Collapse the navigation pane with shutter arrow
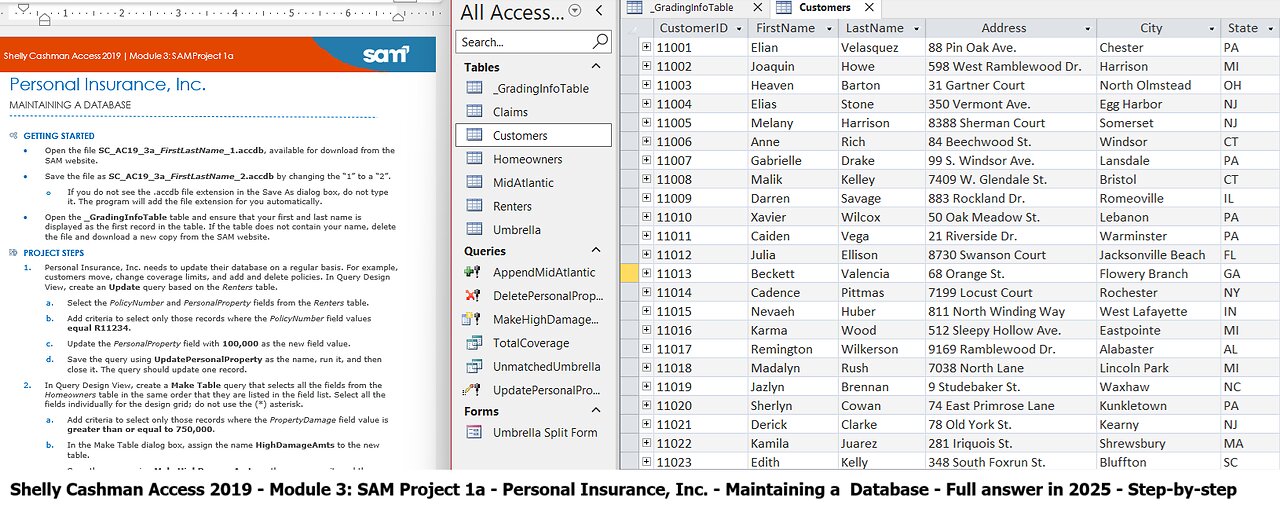The image size is (1280, 509). point(599,11)
